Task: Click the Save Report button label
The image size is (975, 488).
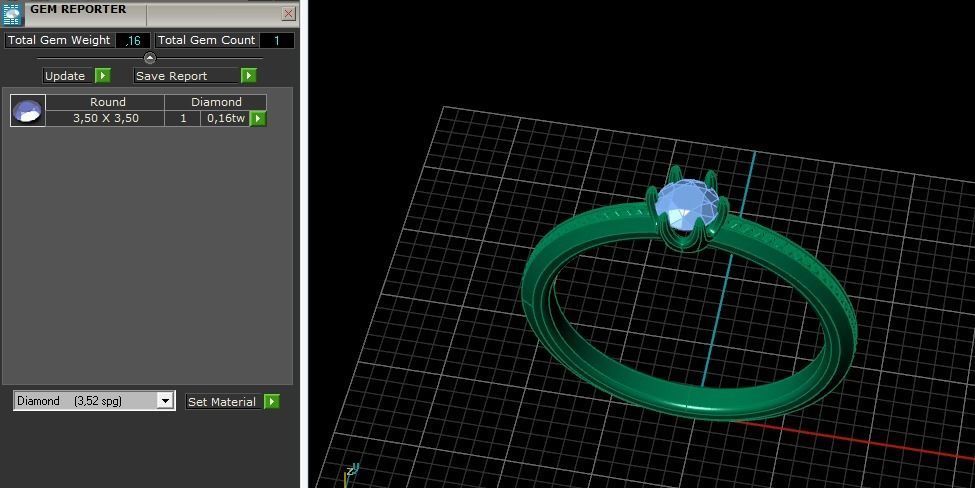Action: [186, 76]
